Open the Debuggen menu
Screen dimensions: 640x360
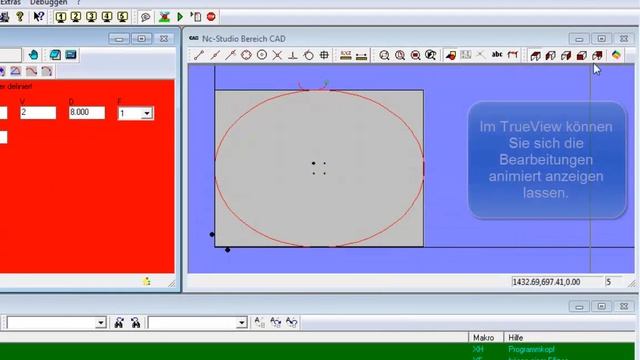tap(49, 2)
